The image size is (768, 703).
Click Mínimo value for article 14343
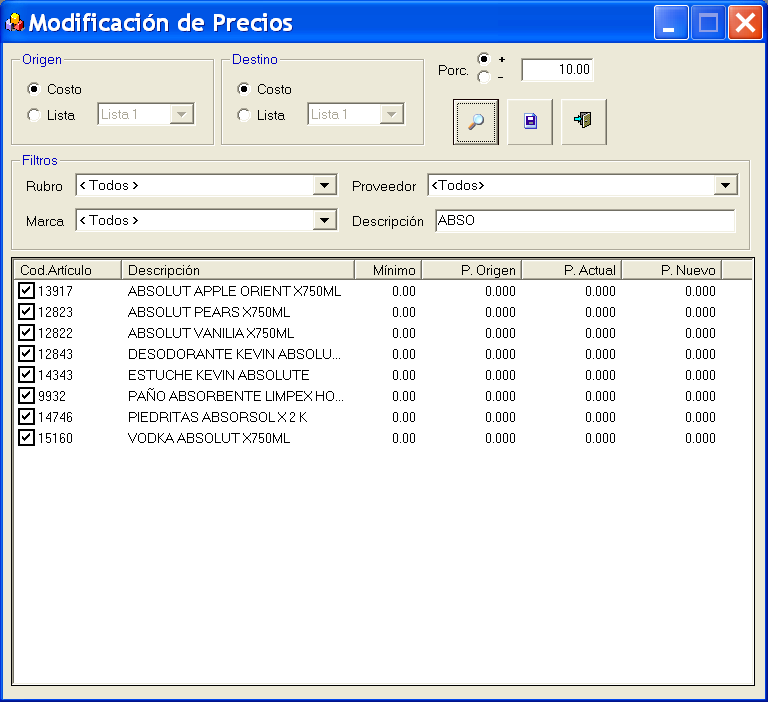click(x=404, y=375)
